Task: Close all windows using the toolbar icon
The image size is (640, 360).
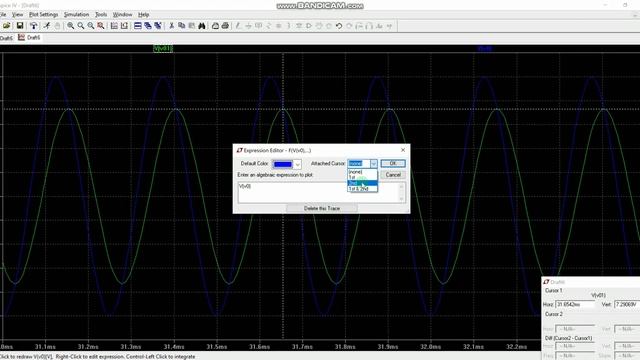Action: pos(158,26)
